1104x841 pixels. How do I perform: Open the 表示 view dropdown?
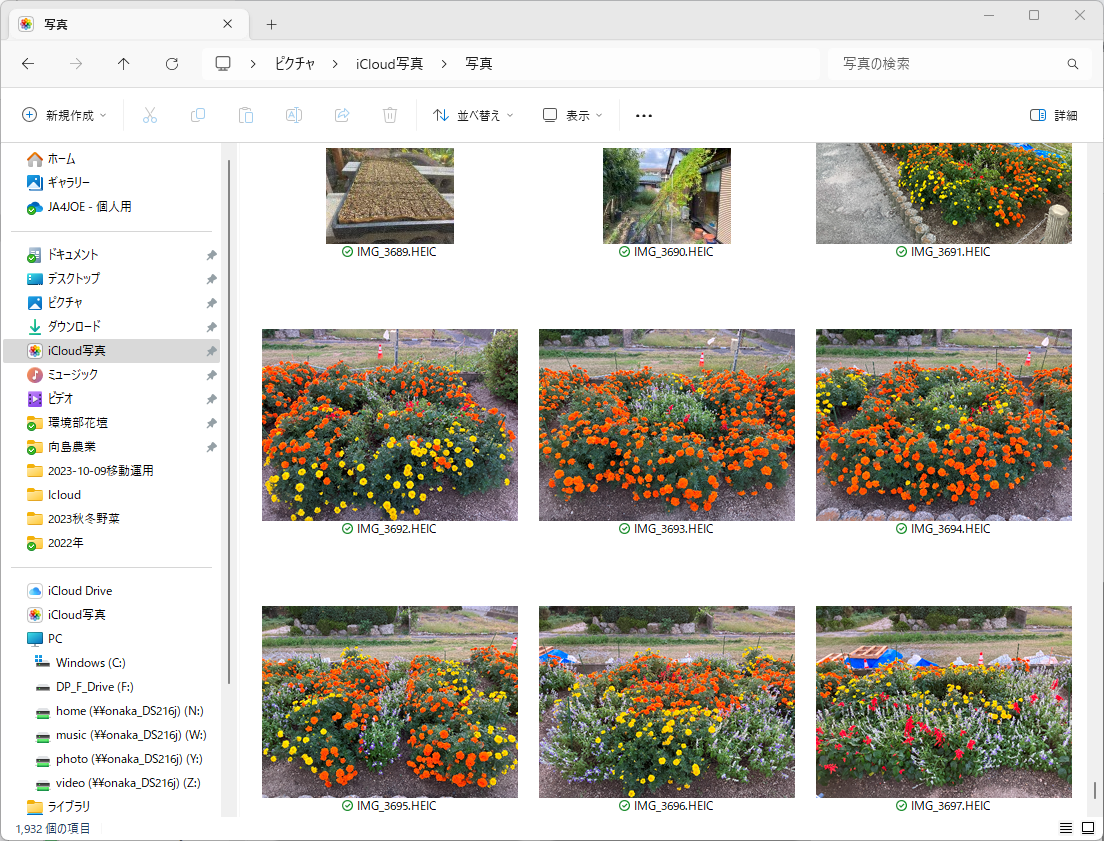(573, 115)
